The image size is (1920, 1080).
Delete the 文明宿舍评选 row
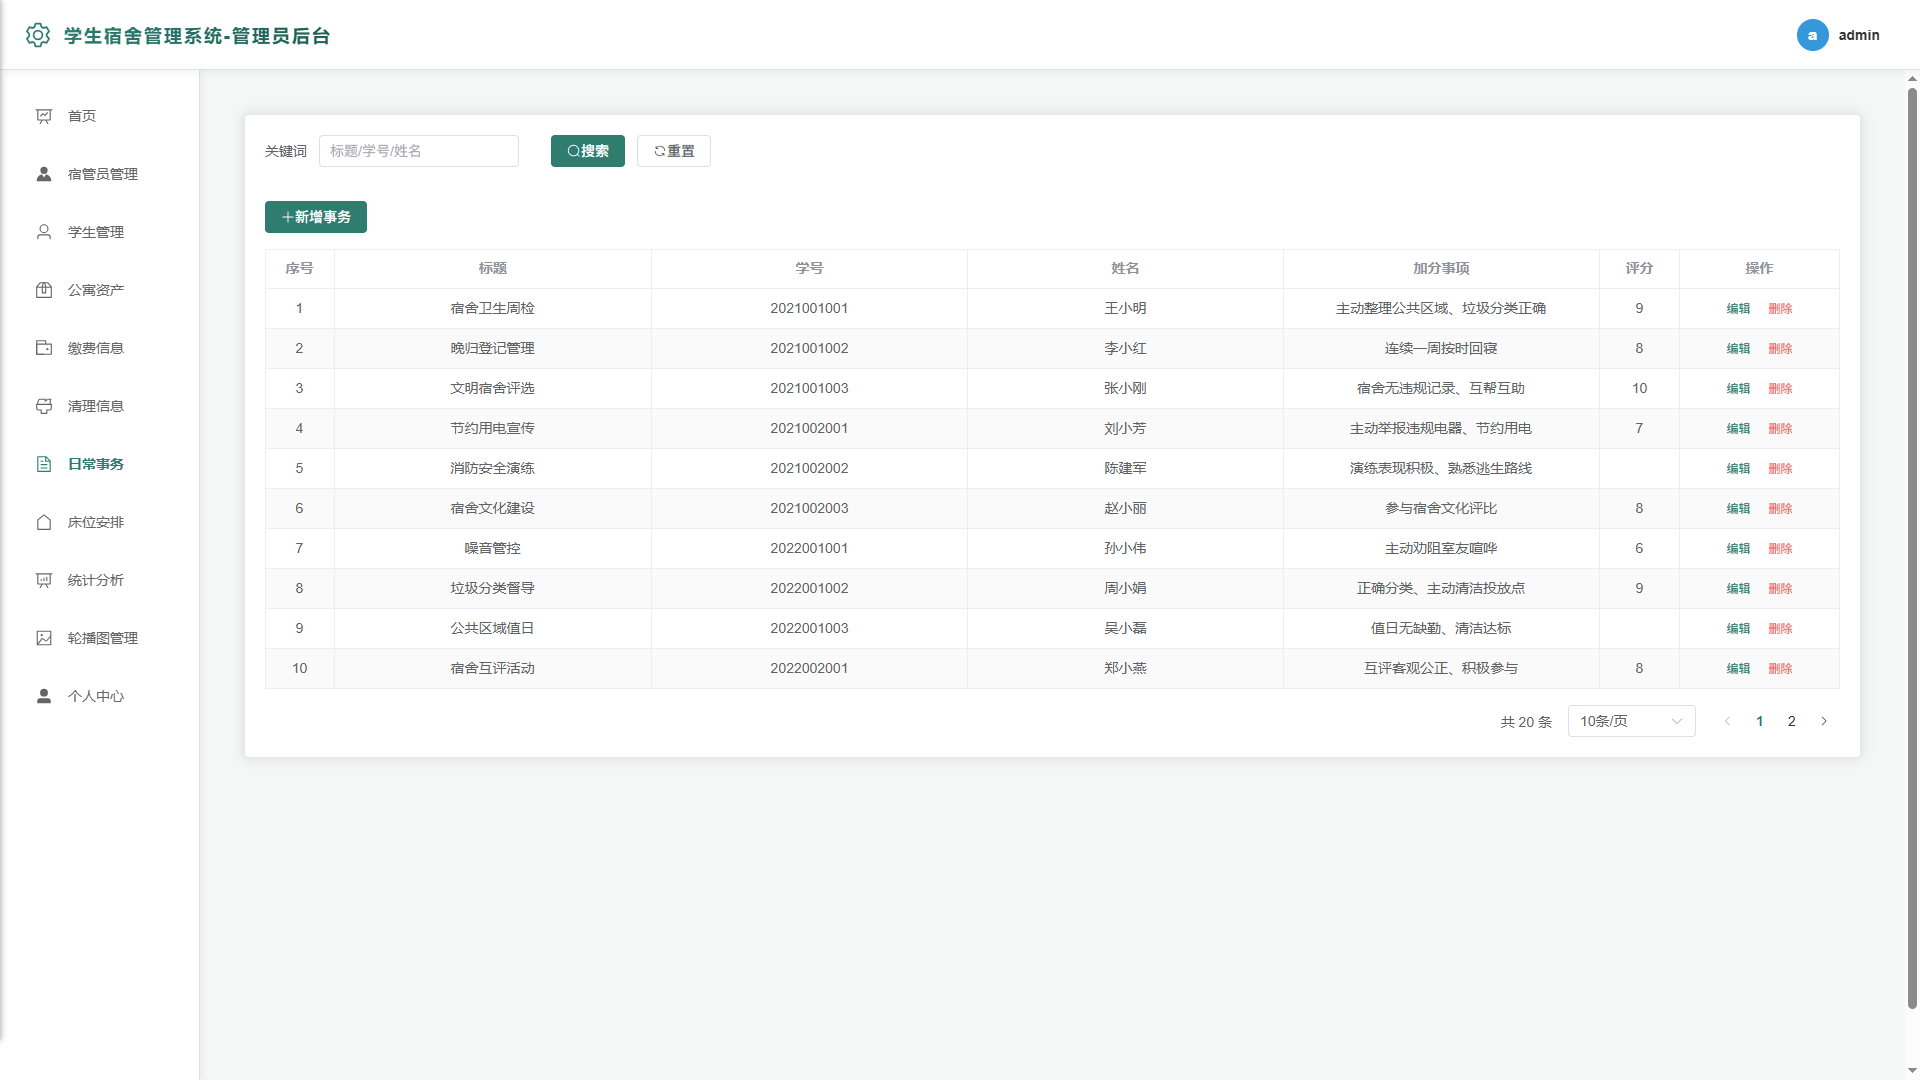pyautogui.click(x=1780, y=389)
